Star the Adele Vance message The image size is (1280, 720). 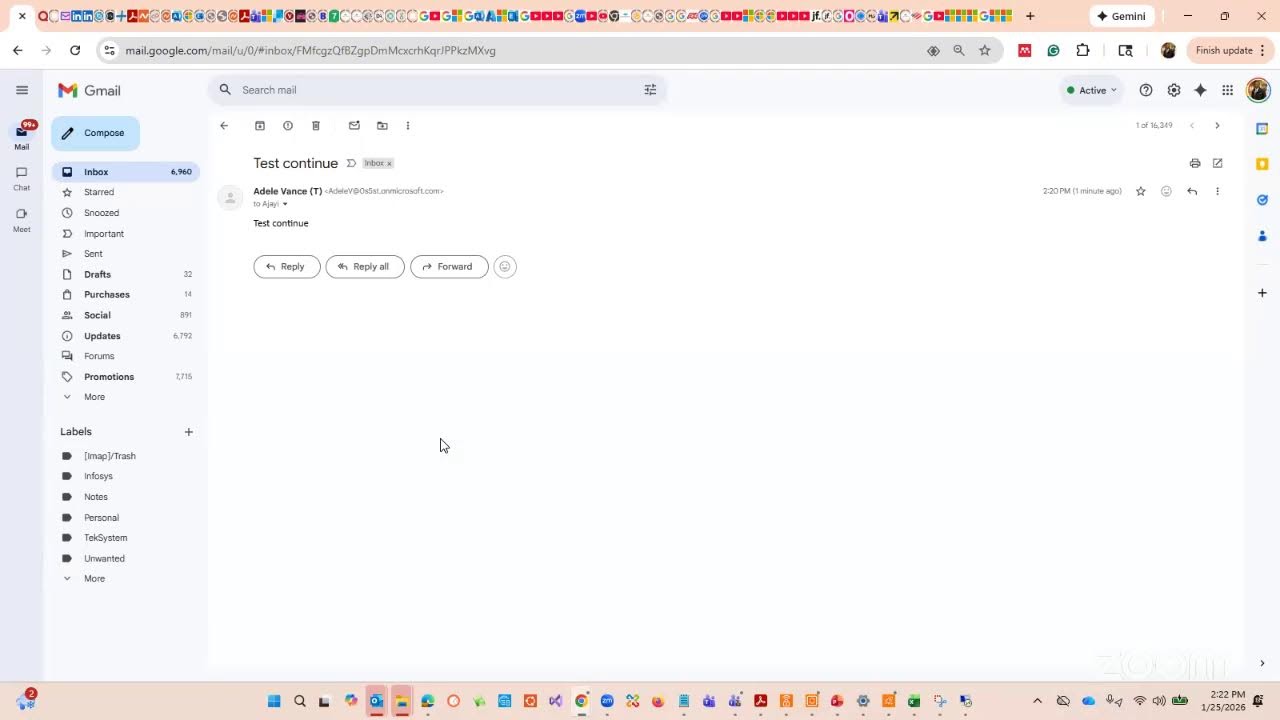[x=1141, y=191]
